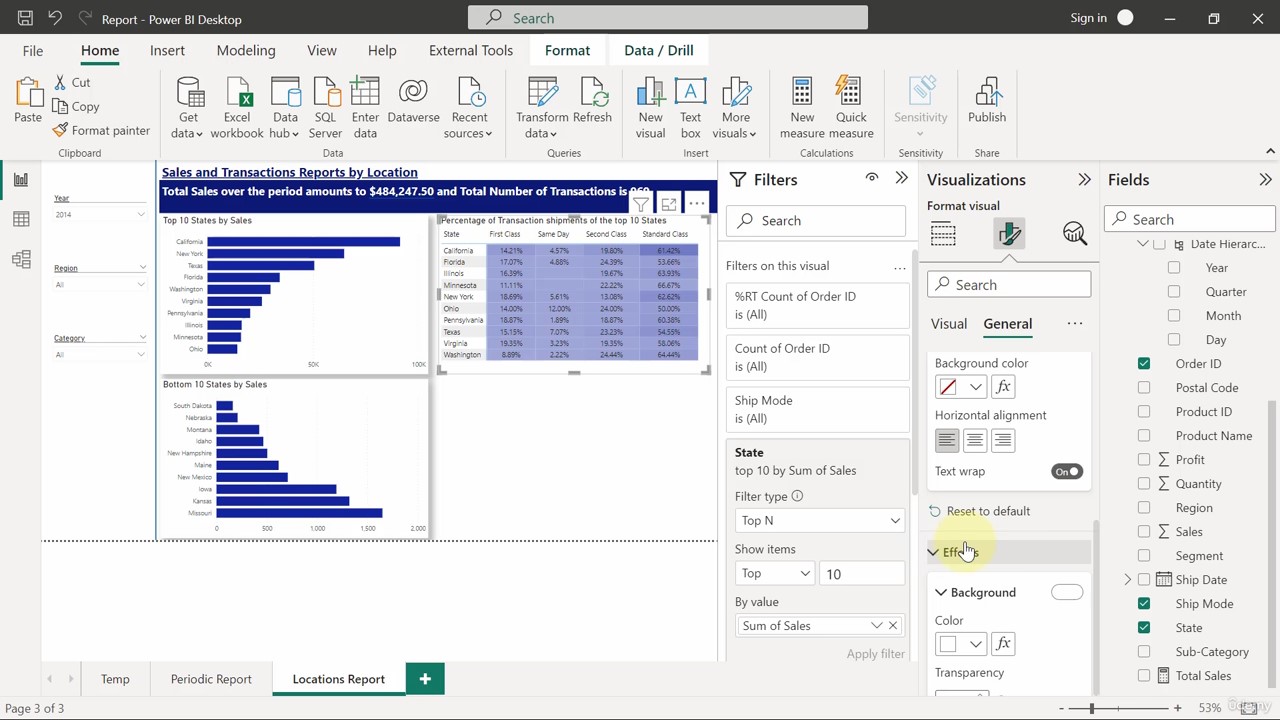The height and width of the screenshot is (720, 1280).
Task: Open Transform data button
Action: pos(542,108)
